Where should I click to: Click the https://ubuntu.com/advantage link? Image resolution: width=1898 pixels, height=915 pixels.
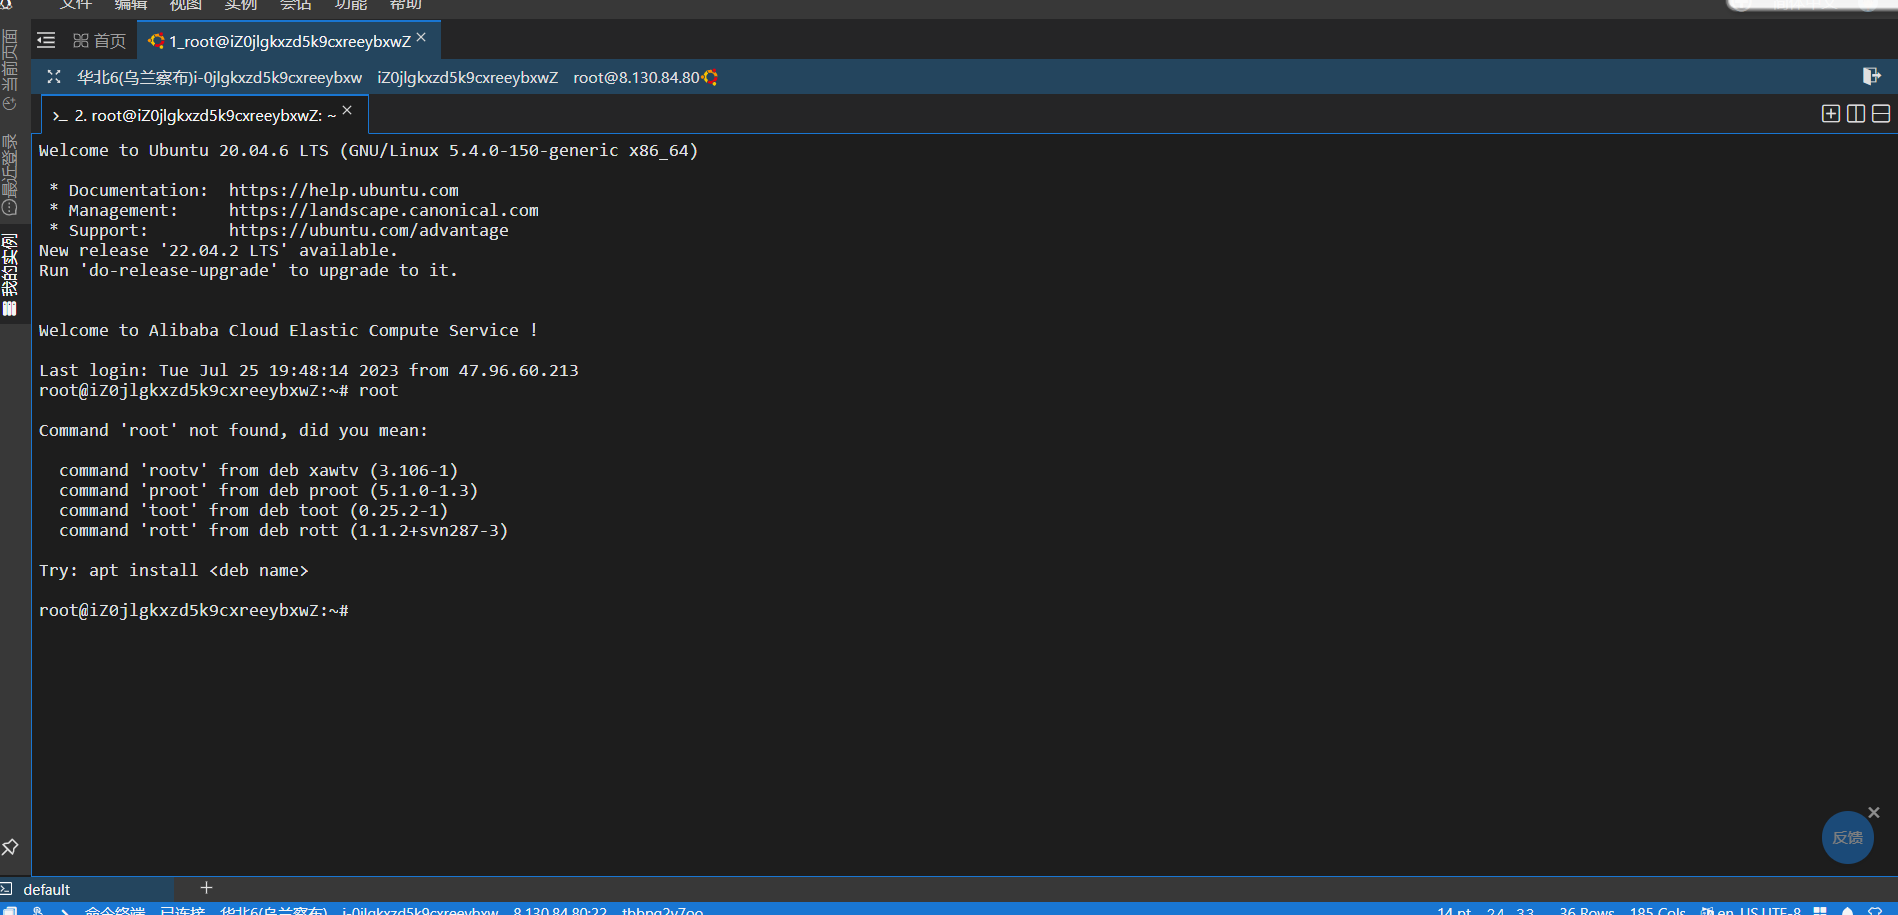(369, 230)
